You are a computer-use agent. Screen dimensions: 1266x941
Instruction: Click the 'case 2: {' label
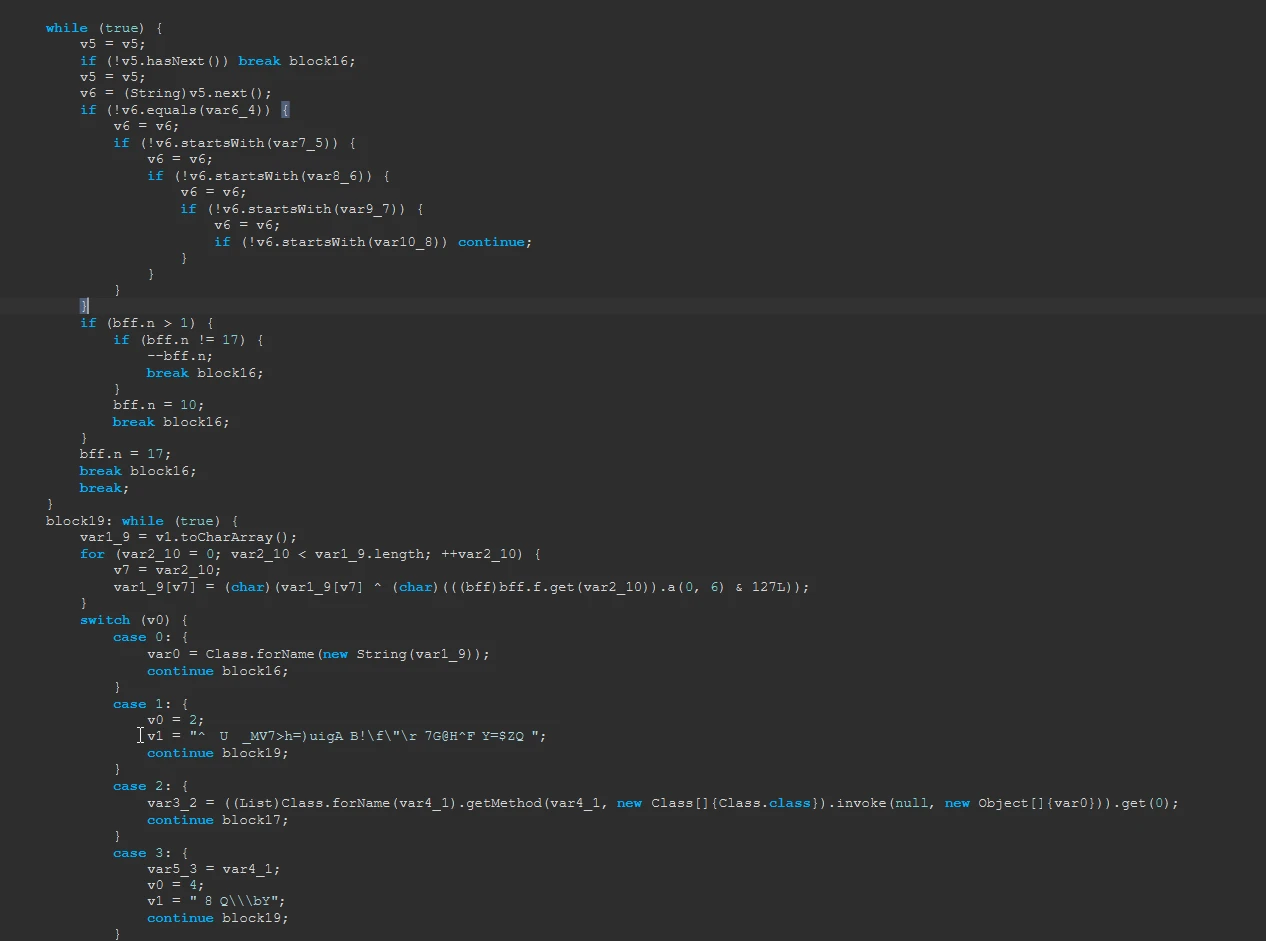150,786
